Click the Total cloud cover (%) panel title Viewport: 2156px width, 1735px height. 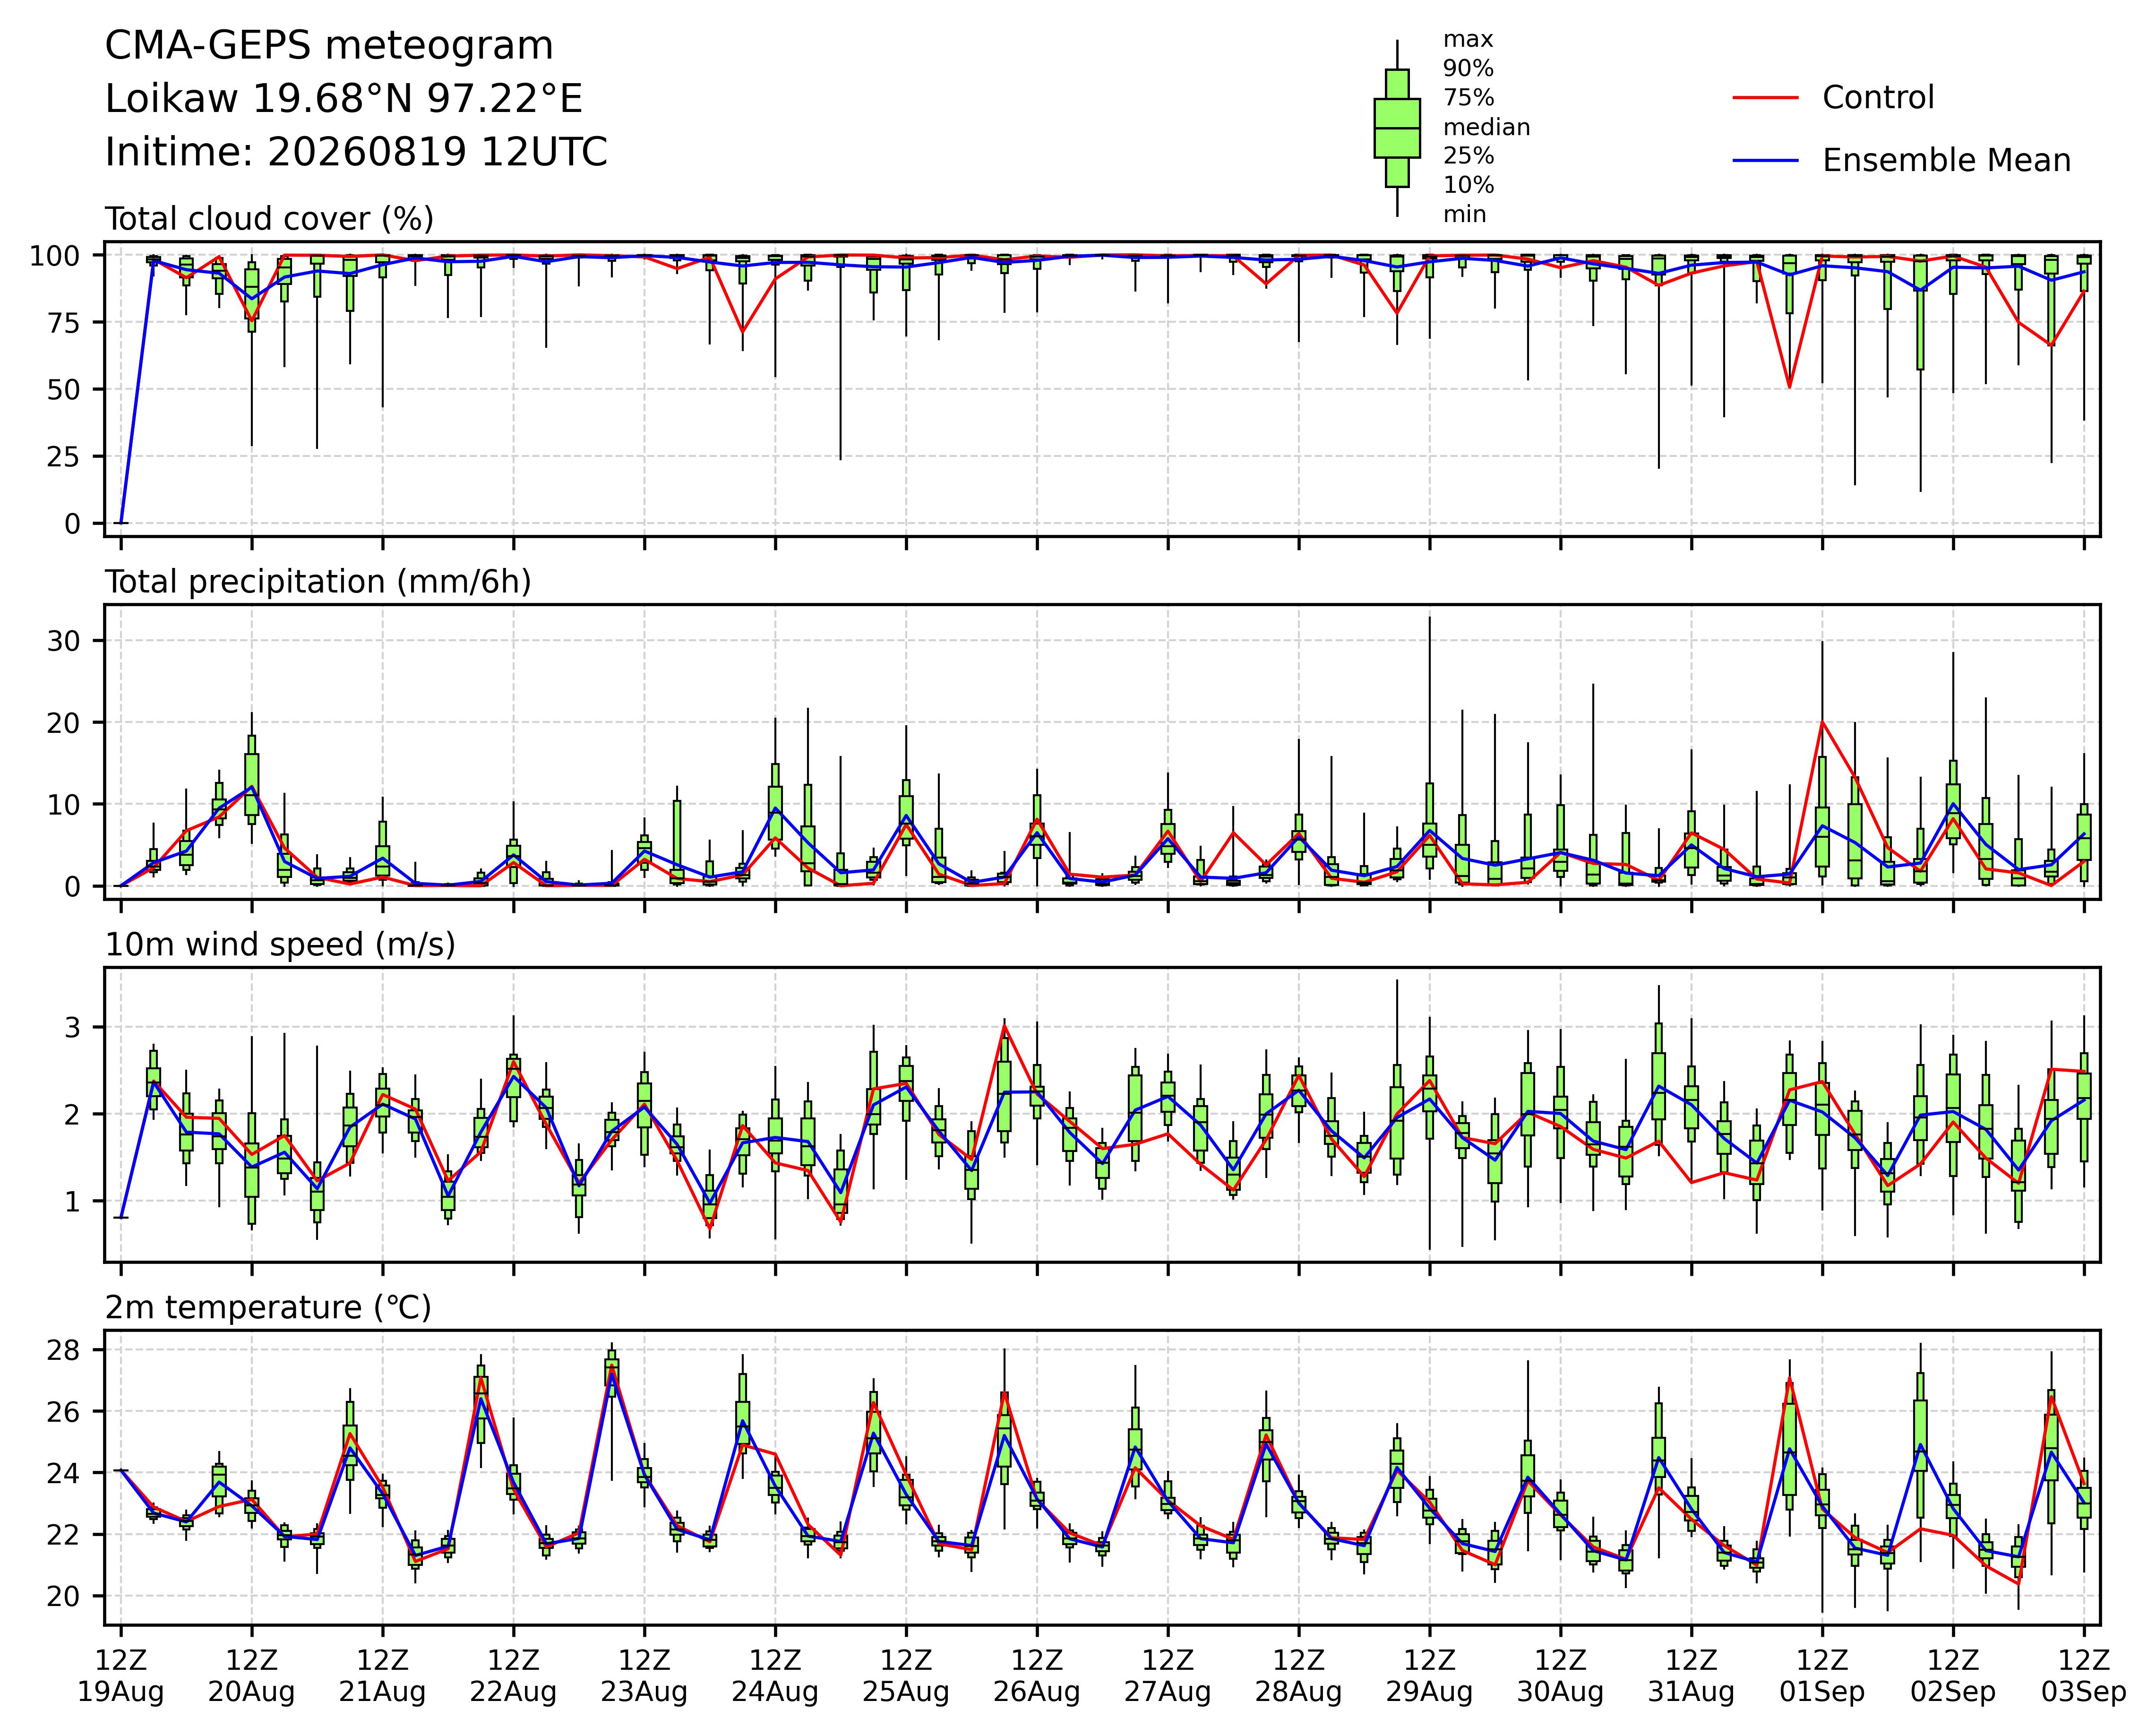pos(270,219)
